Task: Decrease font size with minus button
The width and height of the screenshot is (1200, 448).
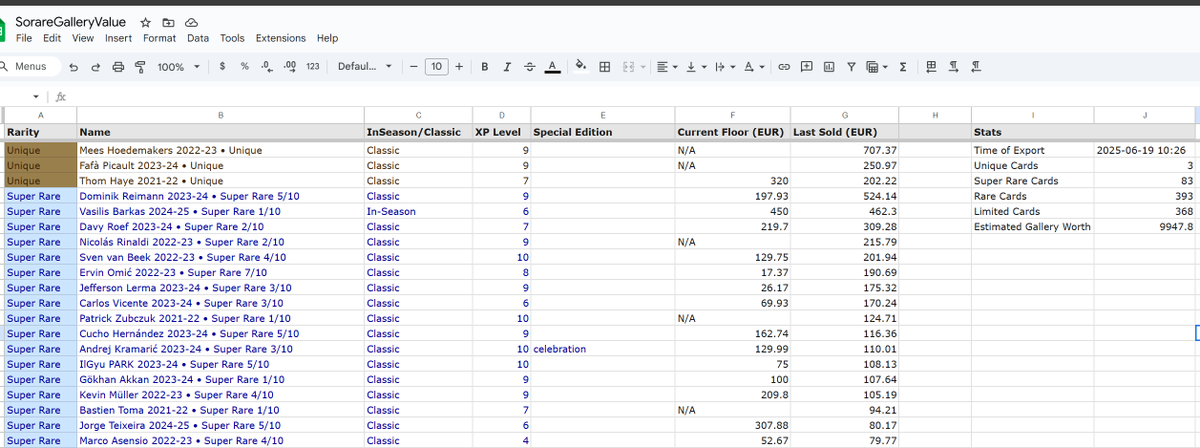Action: pyautogui.click(x=414, y=67)
